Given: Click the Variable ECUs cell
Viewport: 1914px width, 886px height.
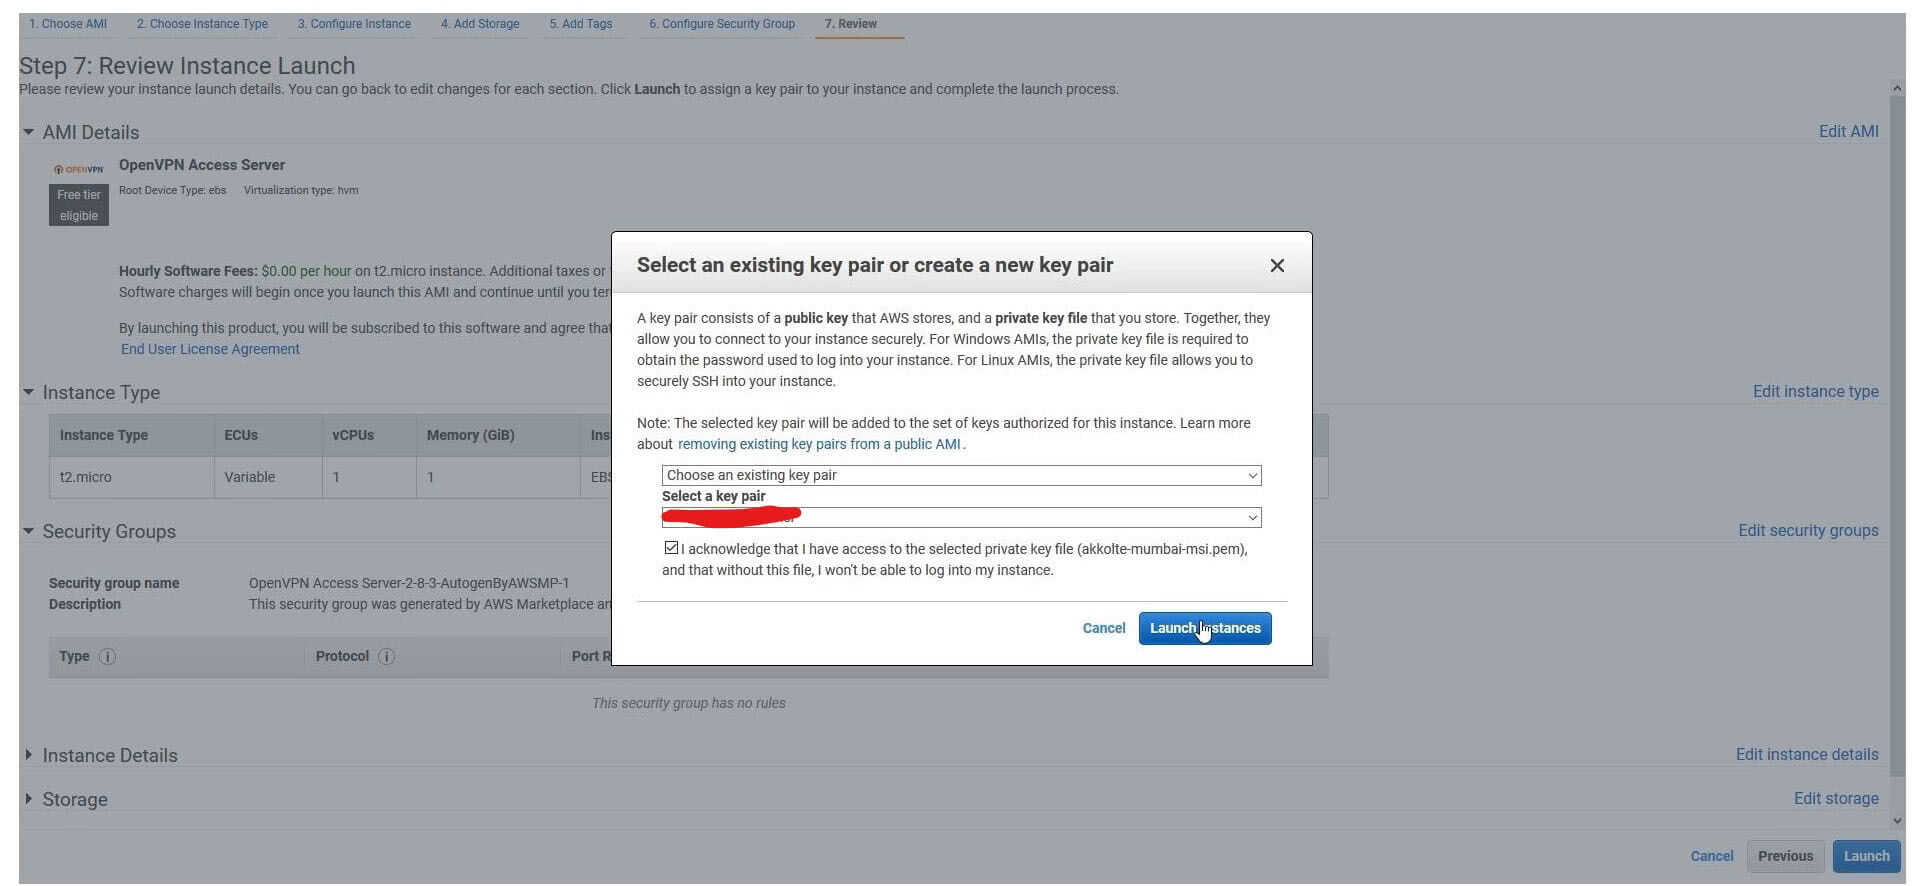Looking at the screenshot, I should pyautogui.click(x=267, y=478).
